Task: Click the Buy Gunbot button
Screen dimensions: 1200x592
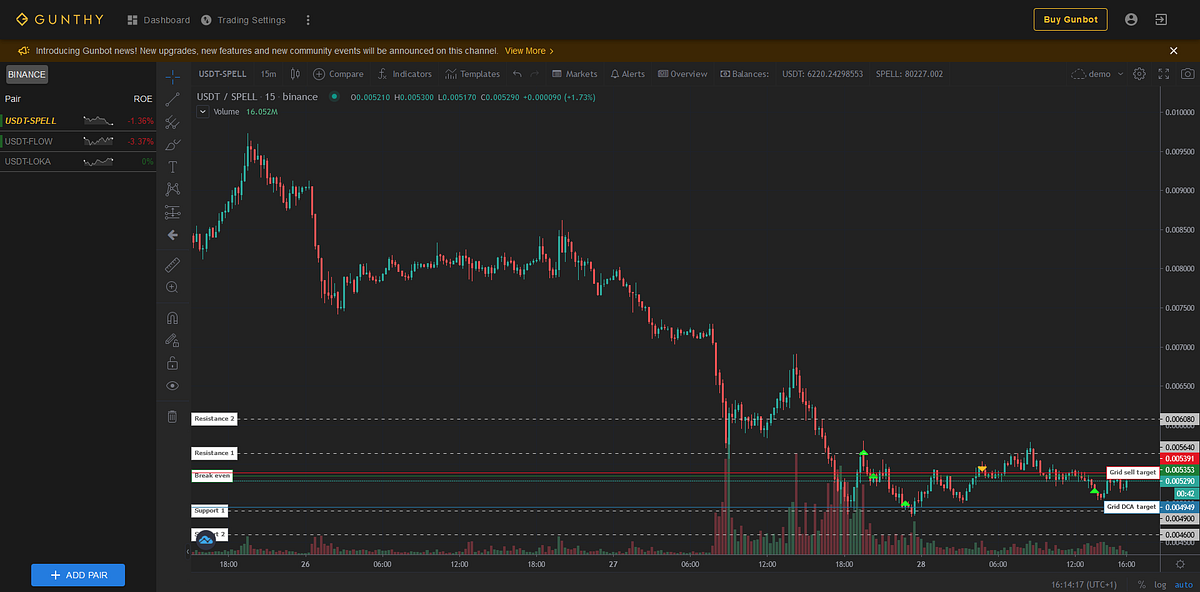Action: 1070,19
